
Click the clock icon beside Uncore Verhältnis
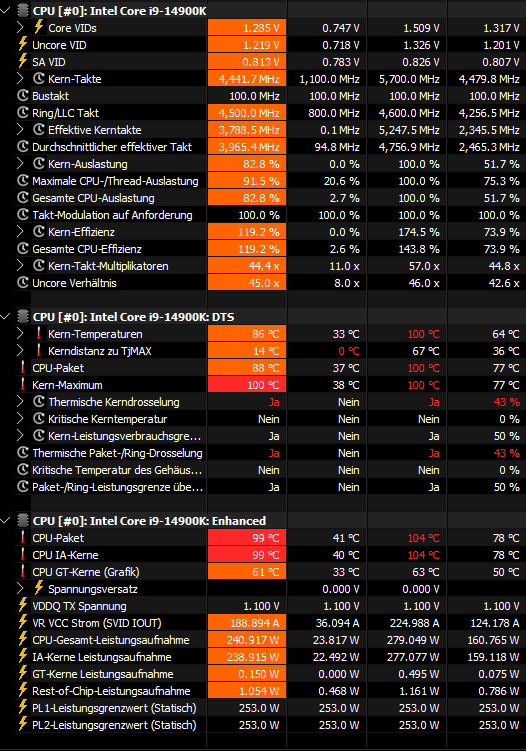point(23,283)
